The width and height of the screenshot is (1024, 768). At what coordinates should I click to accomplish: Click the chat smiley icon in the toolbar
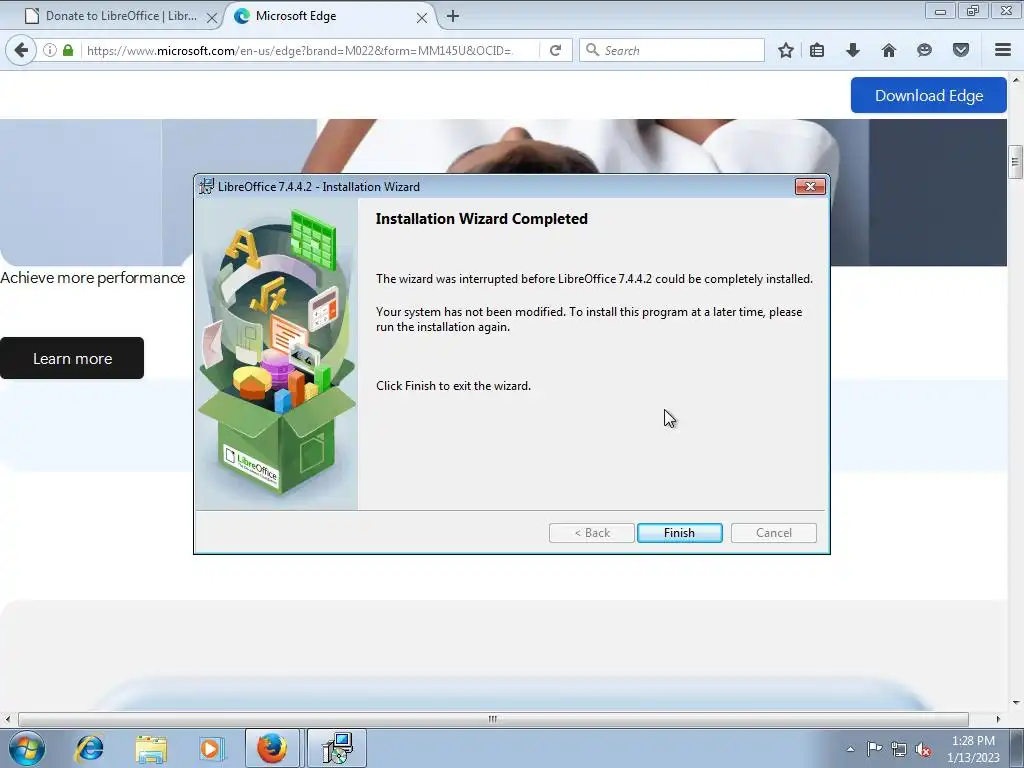(924, 50)
